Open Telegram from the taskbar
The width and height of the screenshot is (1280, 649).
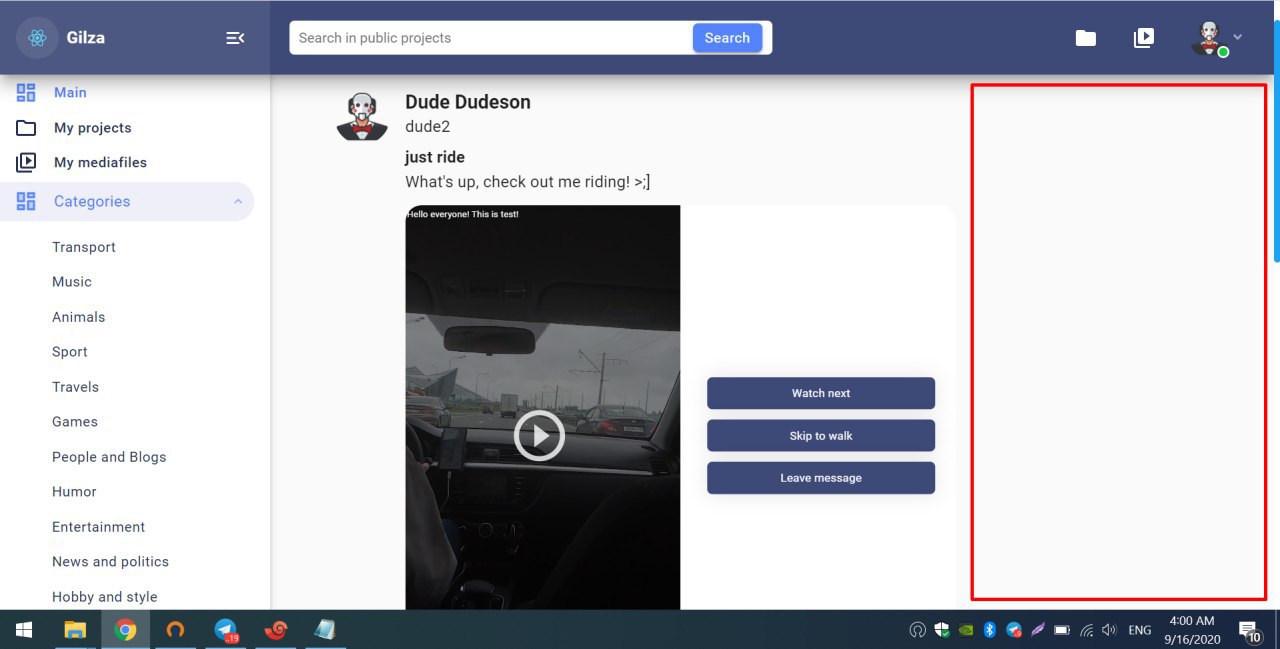coord(226,630)
